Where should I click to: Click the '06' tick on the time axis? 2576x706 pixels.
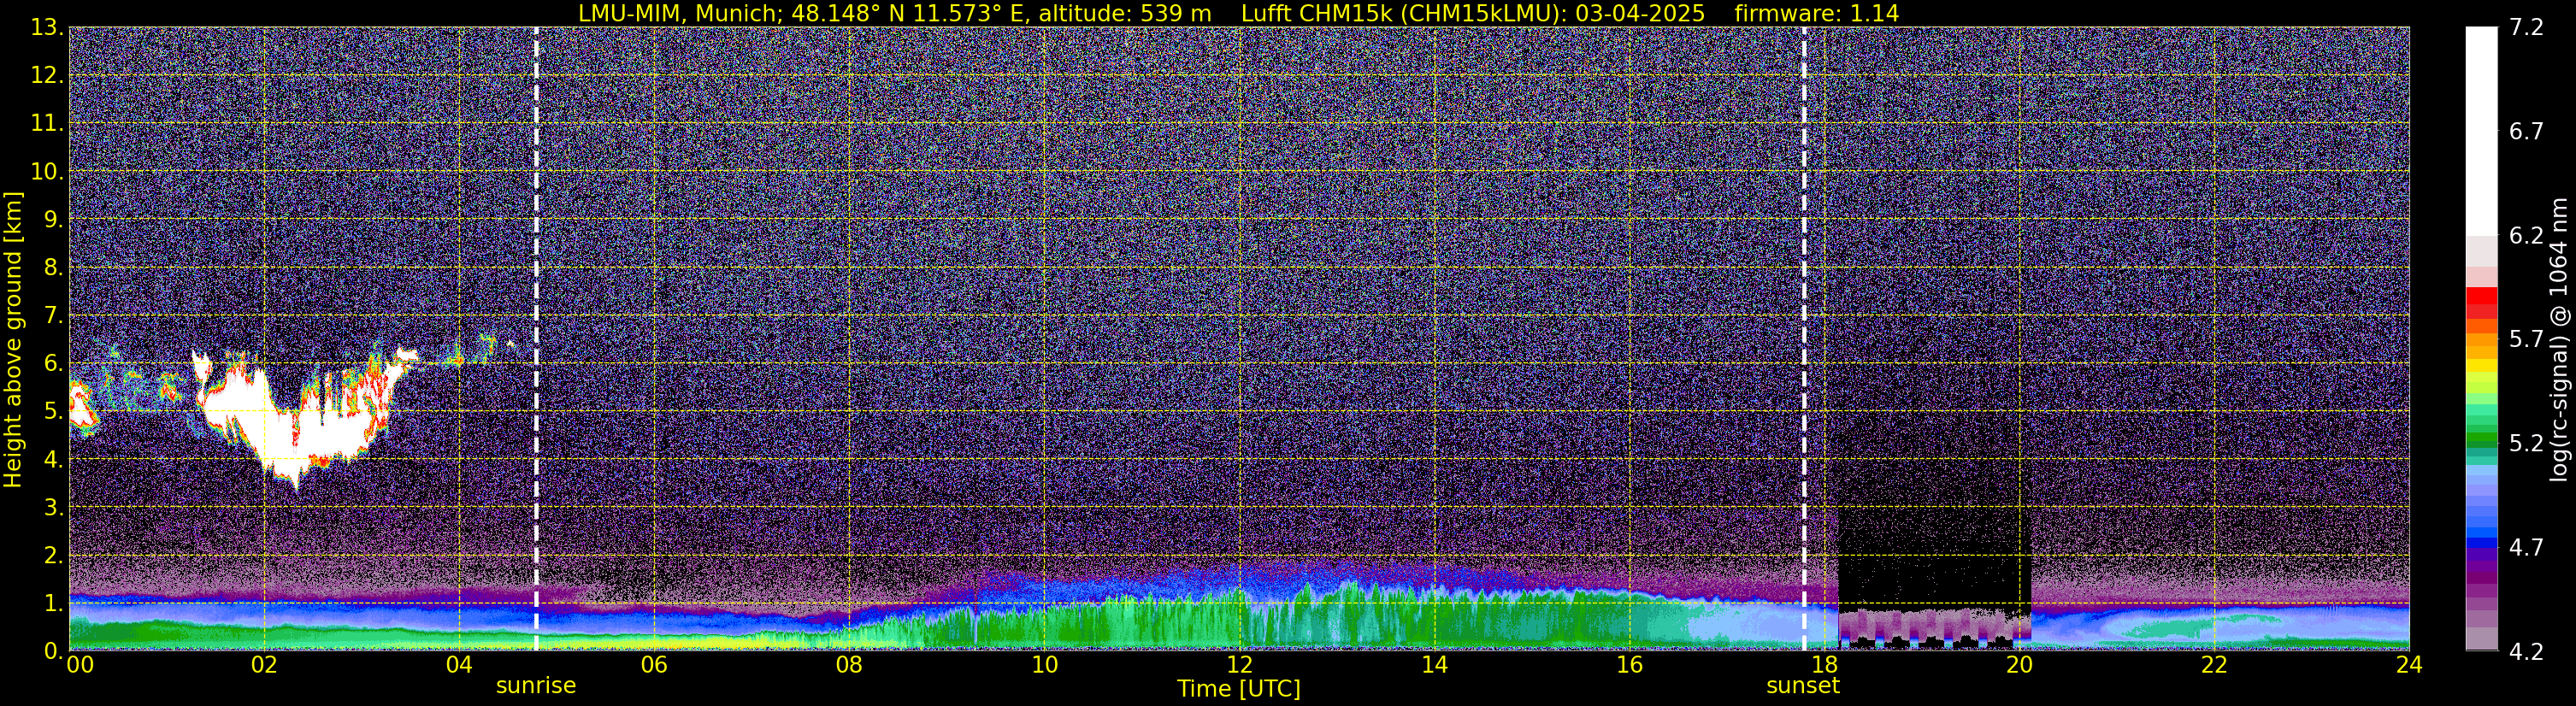click(x=654, y=665)
